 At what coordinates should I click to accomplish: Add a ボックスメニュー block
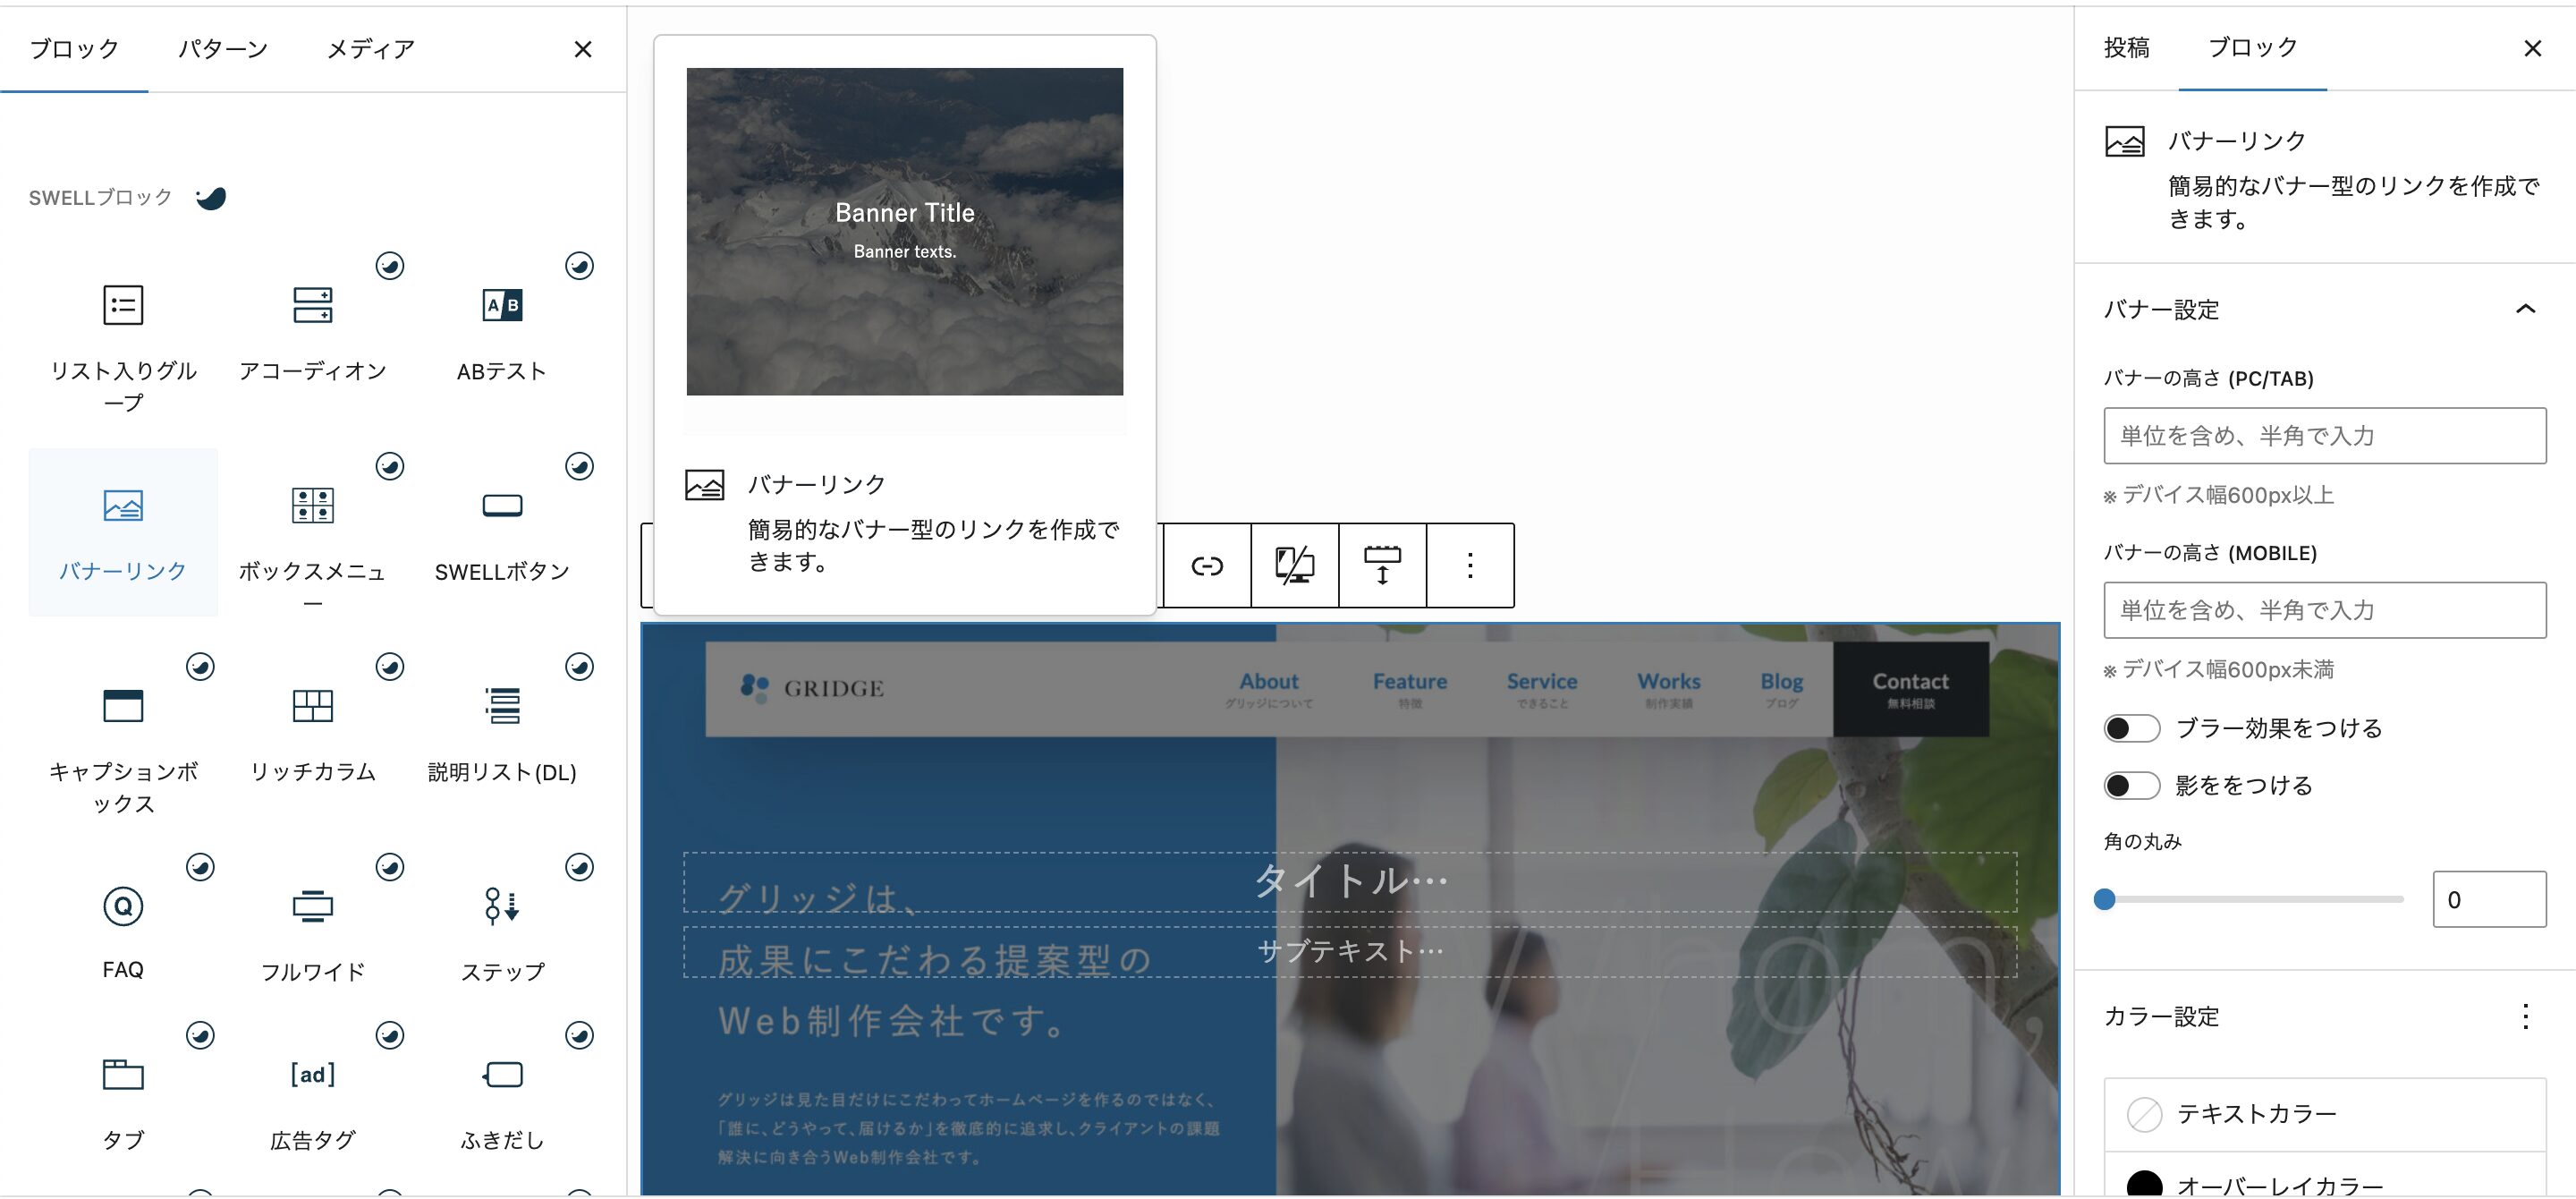(x=312, y=506)
